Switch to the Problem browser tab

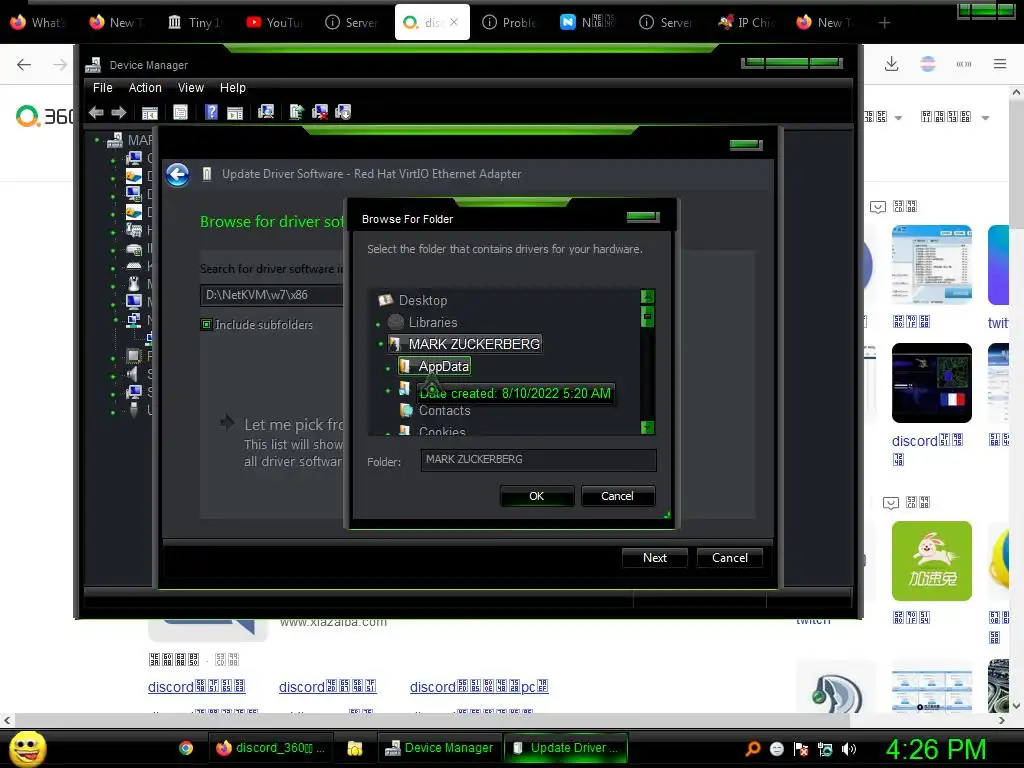[x=511, y=23]
